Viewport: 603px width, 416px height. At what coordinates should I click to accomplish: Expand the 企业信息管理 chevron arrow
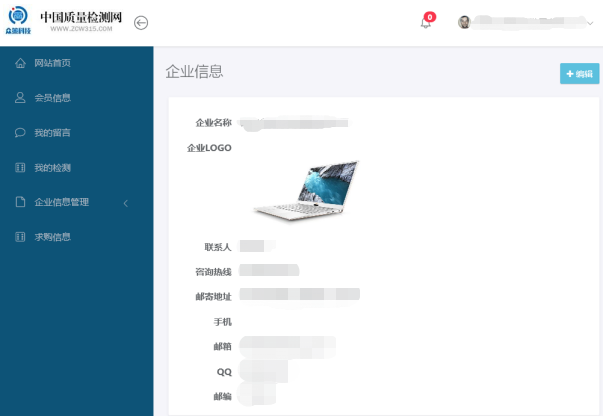pos(125,203)
